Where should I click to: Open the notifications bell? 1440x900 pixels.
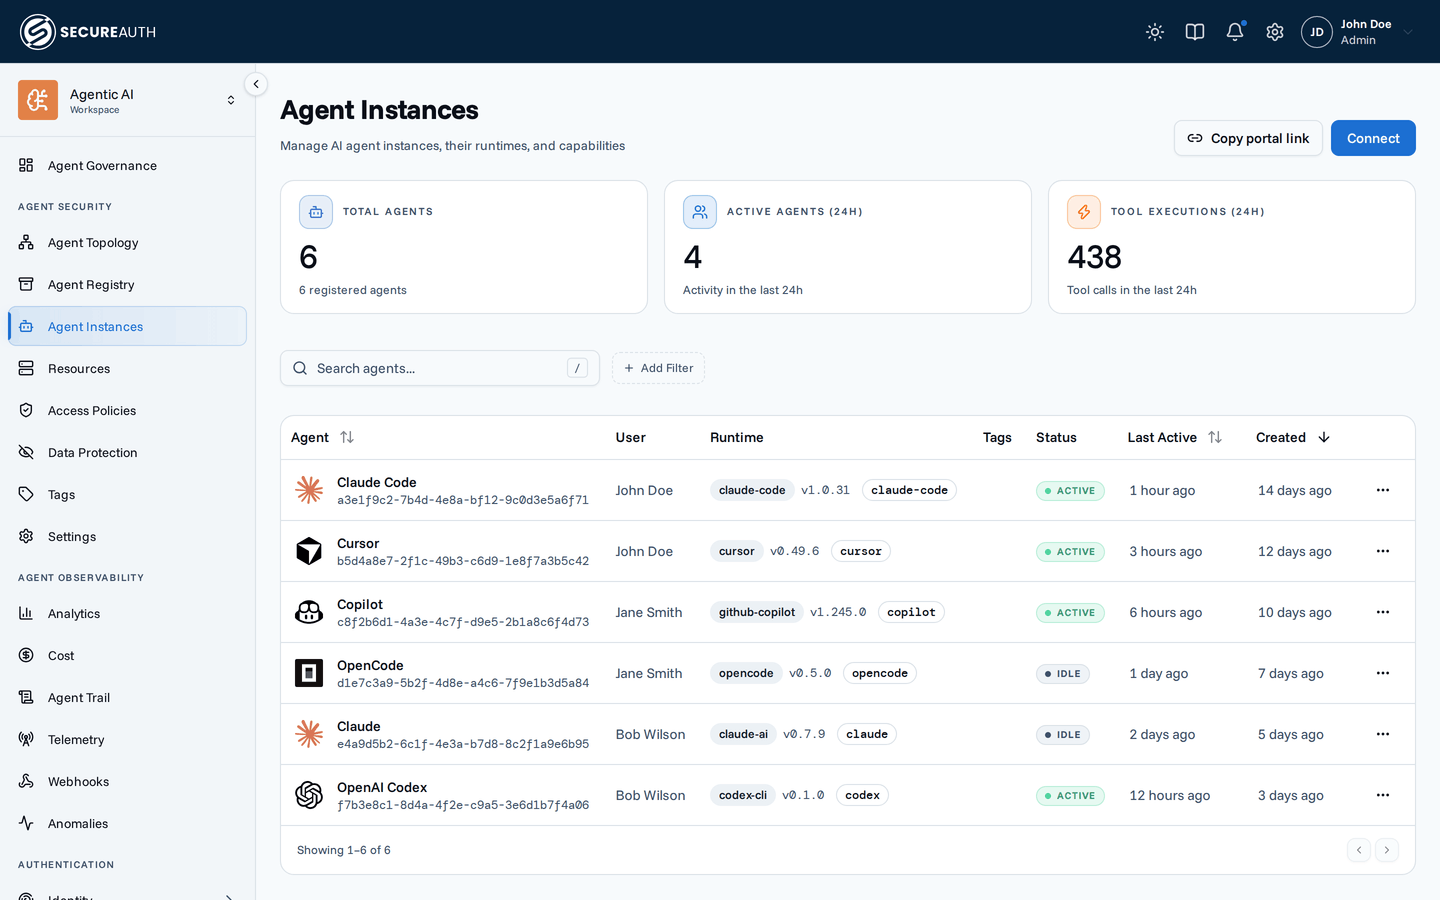(1235, 32)
